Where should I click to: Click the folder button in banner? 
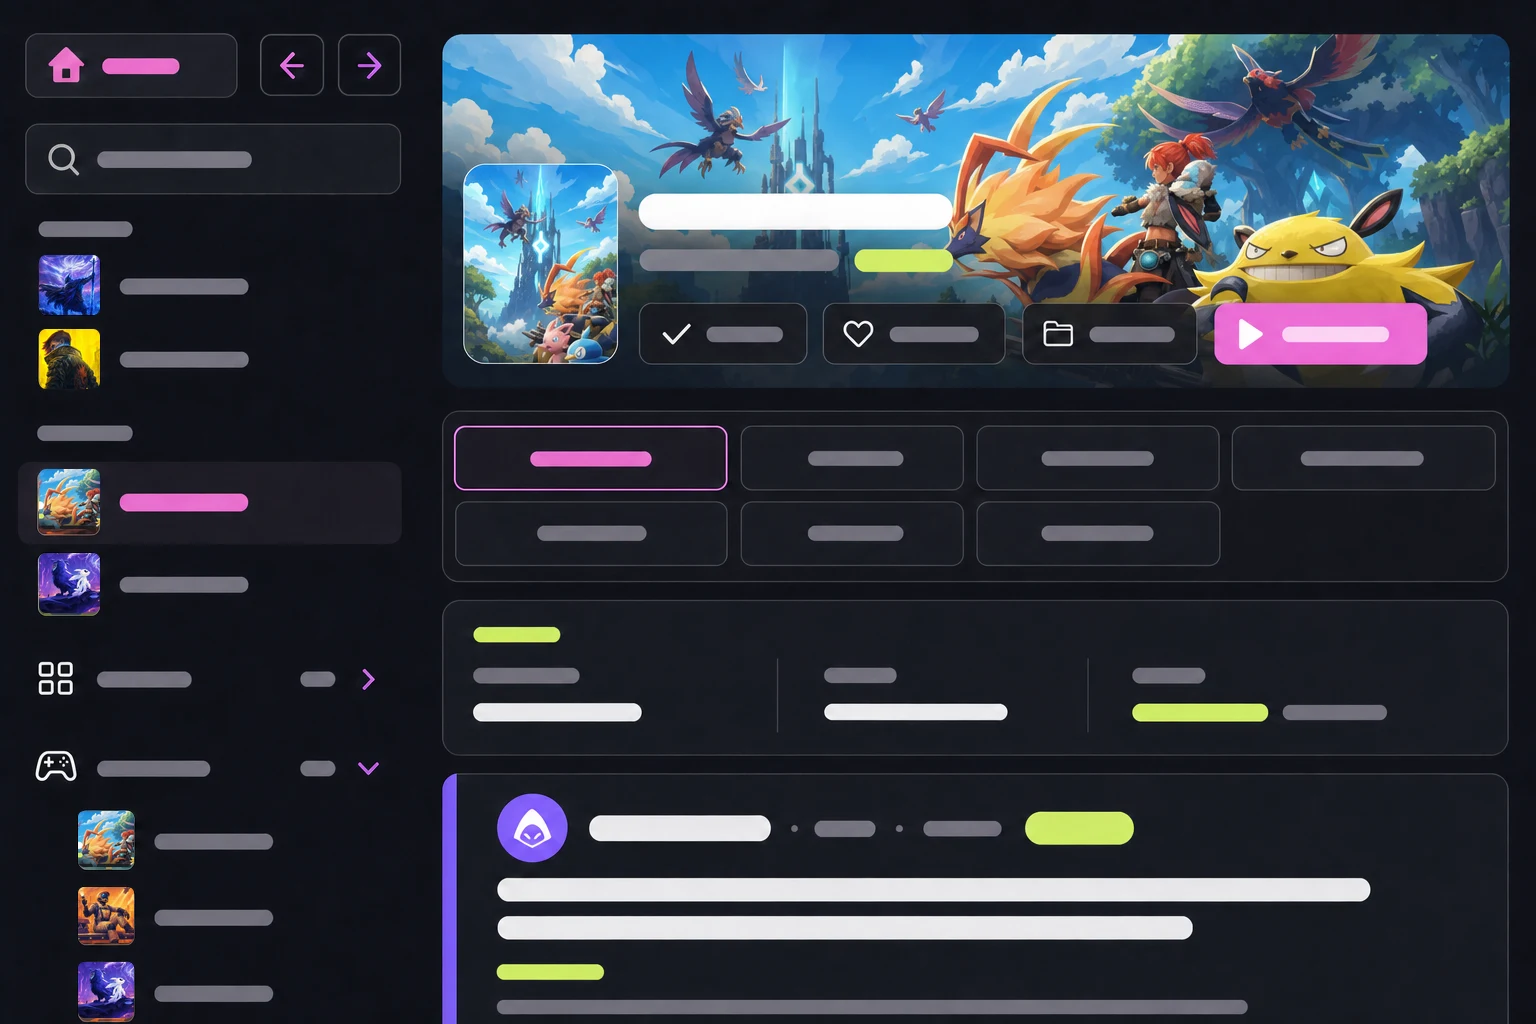tap(1110, 334)
